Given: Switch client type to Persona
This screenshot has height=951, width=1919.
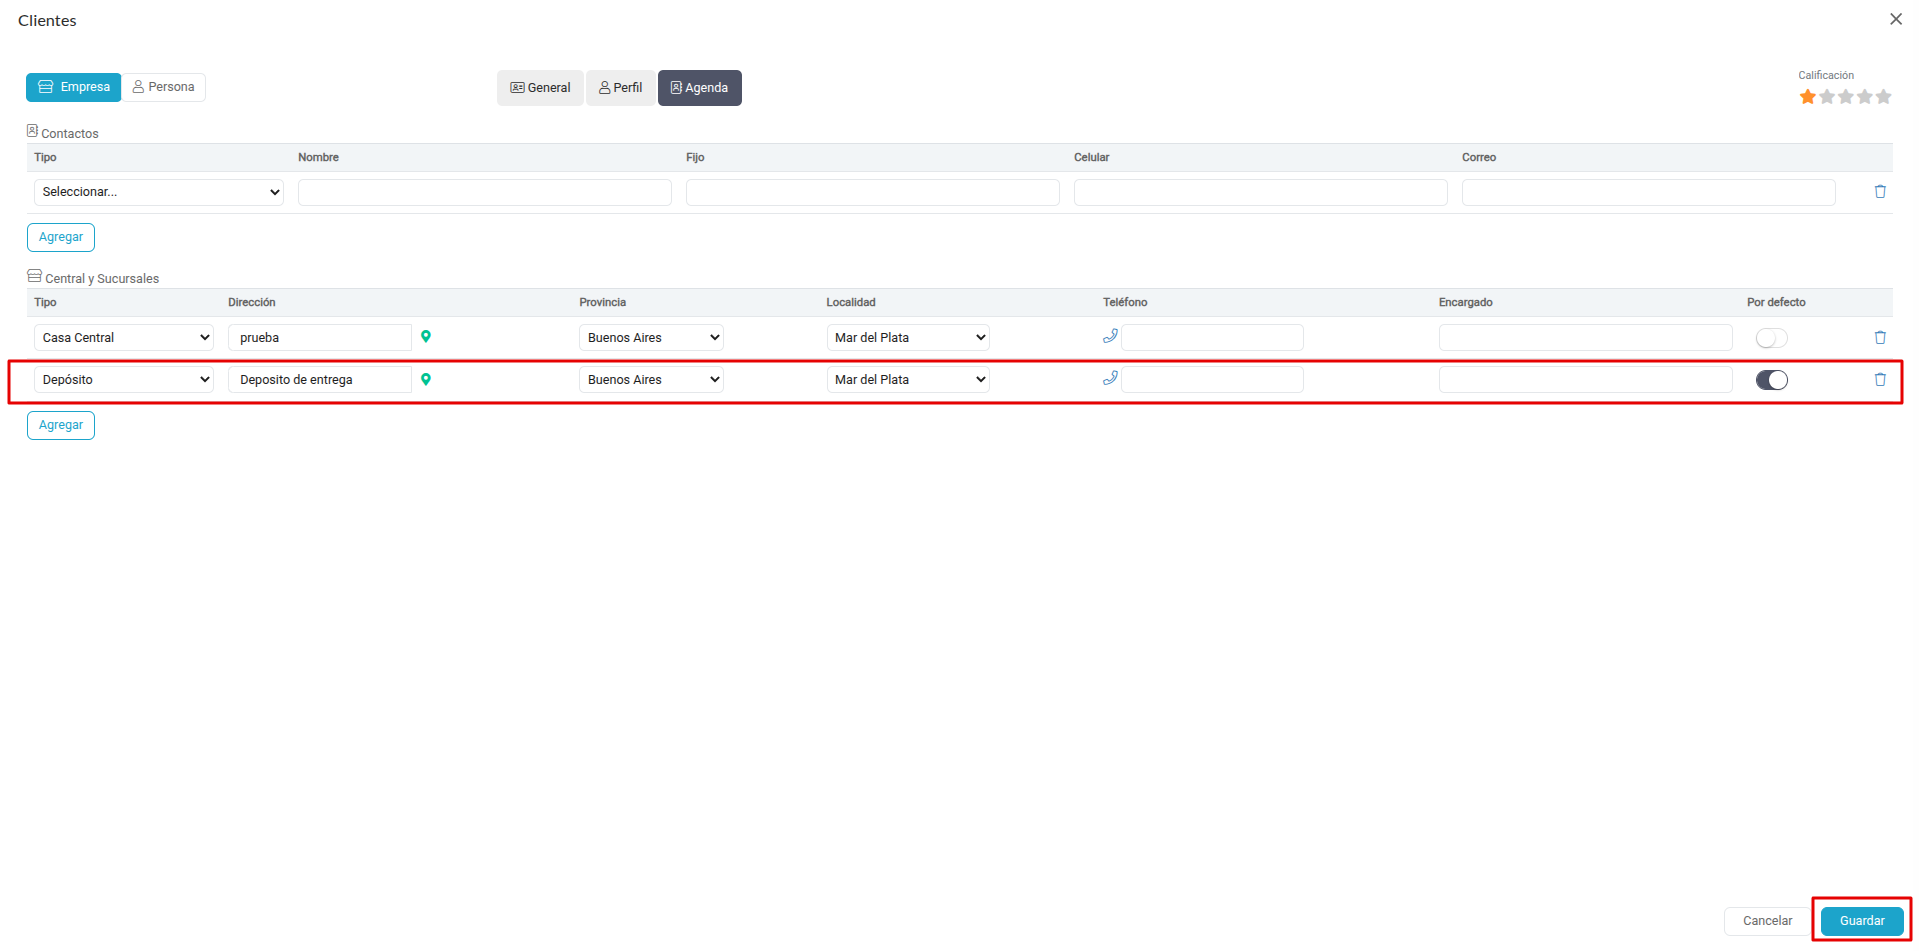Looking at the screenshot, I should 164,87.
